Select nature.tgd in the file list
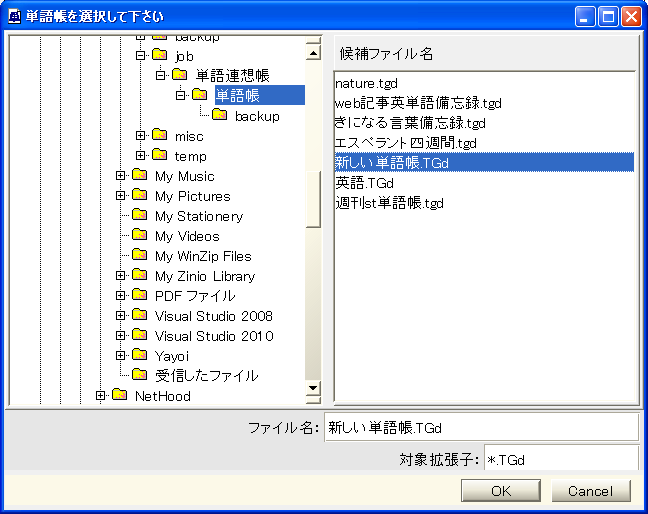The width and height of the screenshot is (648, 514). coord(367,83)
